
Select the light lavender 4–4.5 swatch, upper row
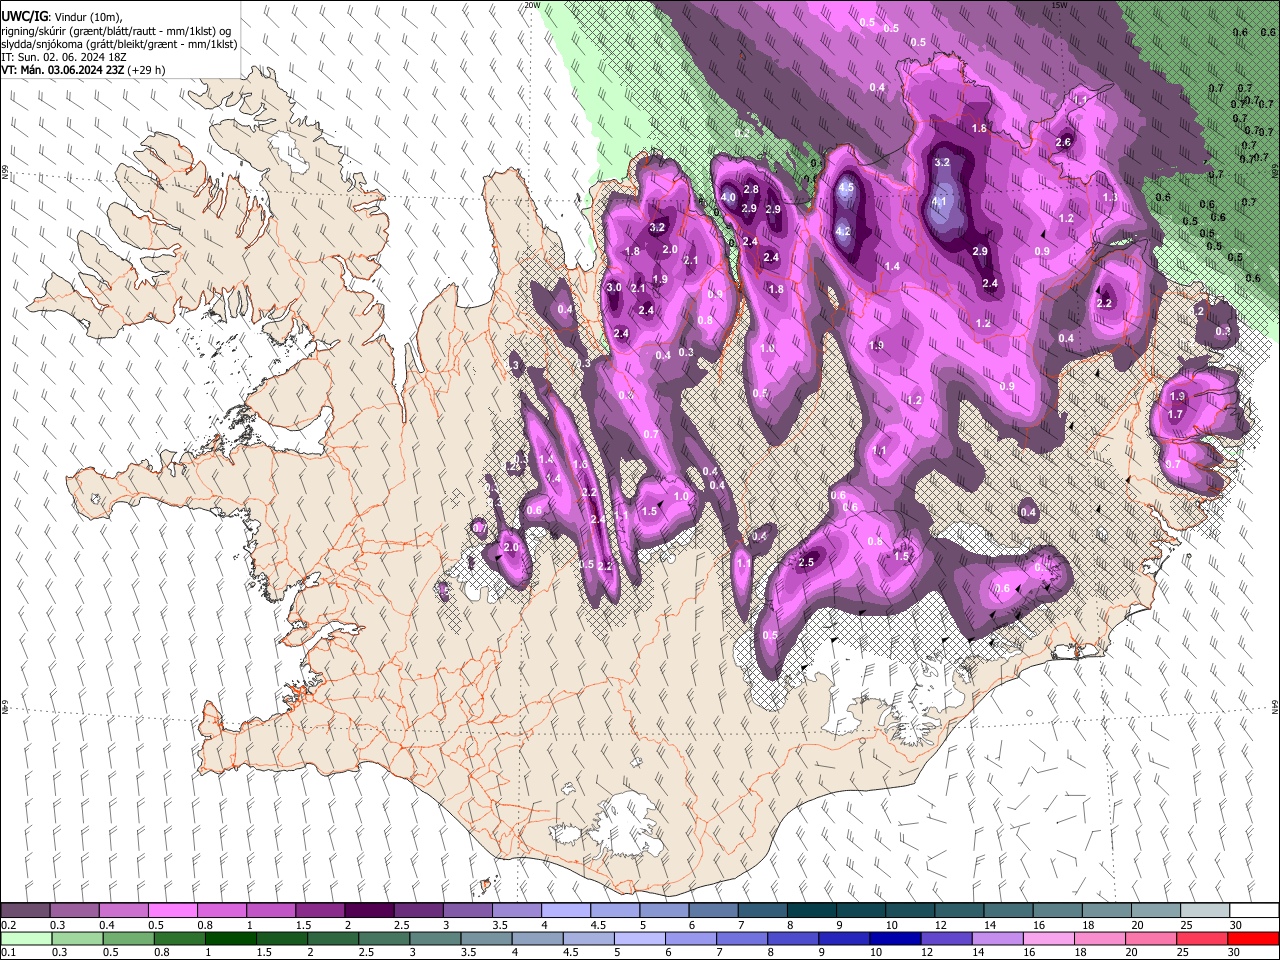[x=565, y=911]
